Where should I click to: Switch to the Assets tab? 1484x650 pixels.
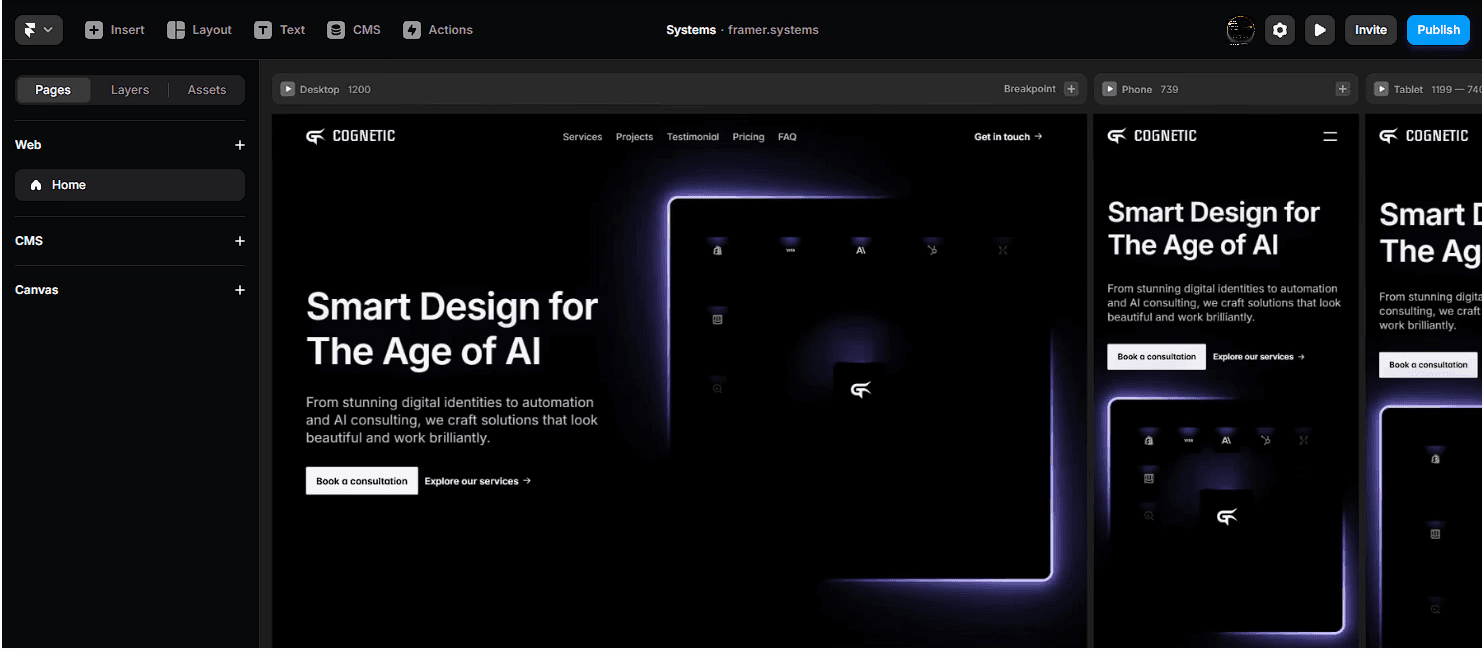(x=206, y=89)
